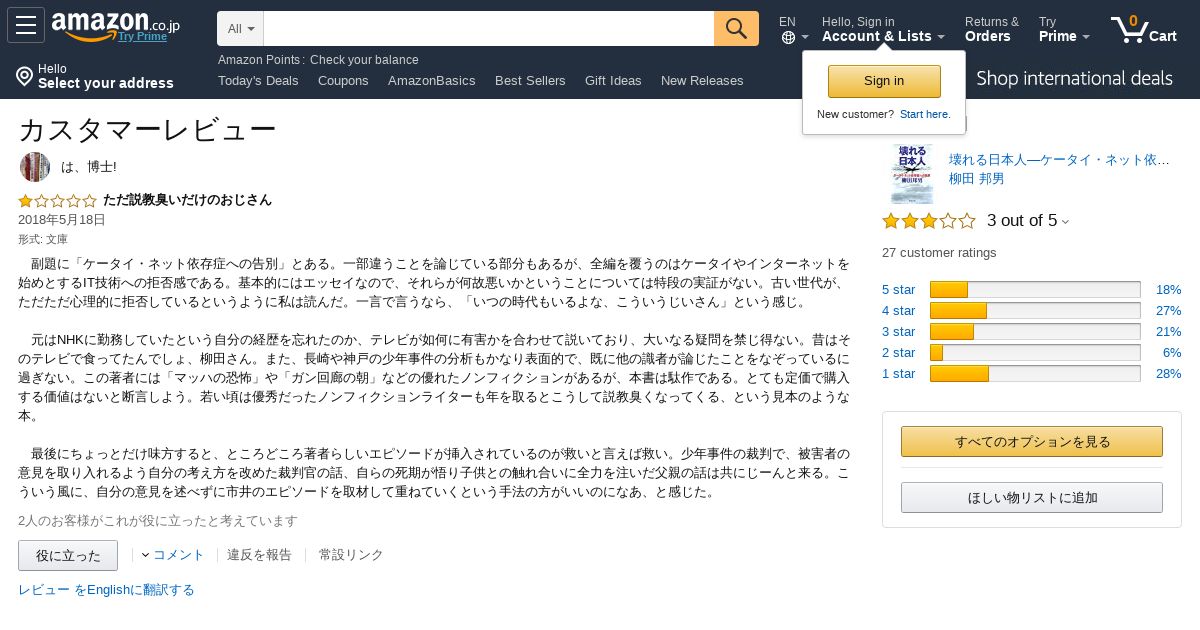Click the Start here link
1200x630 pixels.
click(x=925, y=114)
